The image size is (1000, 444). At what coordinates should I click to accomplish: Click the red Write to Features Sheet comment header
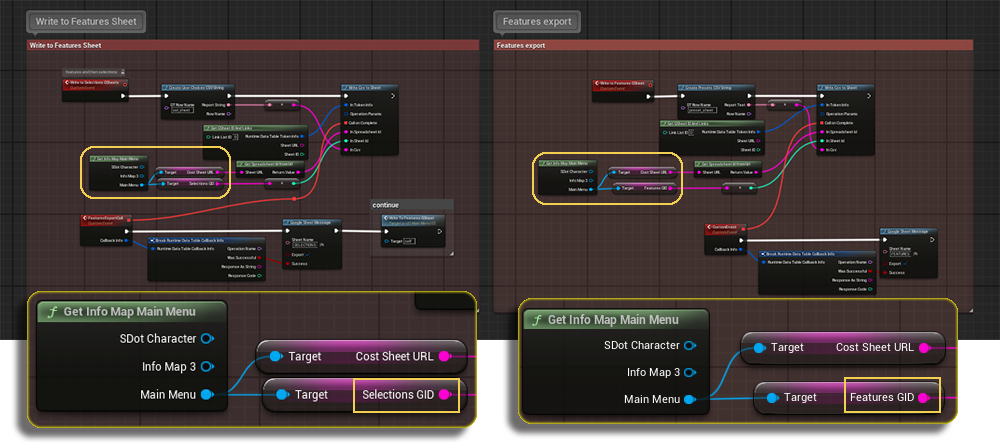pyautogui.click(x=252, y=45)
